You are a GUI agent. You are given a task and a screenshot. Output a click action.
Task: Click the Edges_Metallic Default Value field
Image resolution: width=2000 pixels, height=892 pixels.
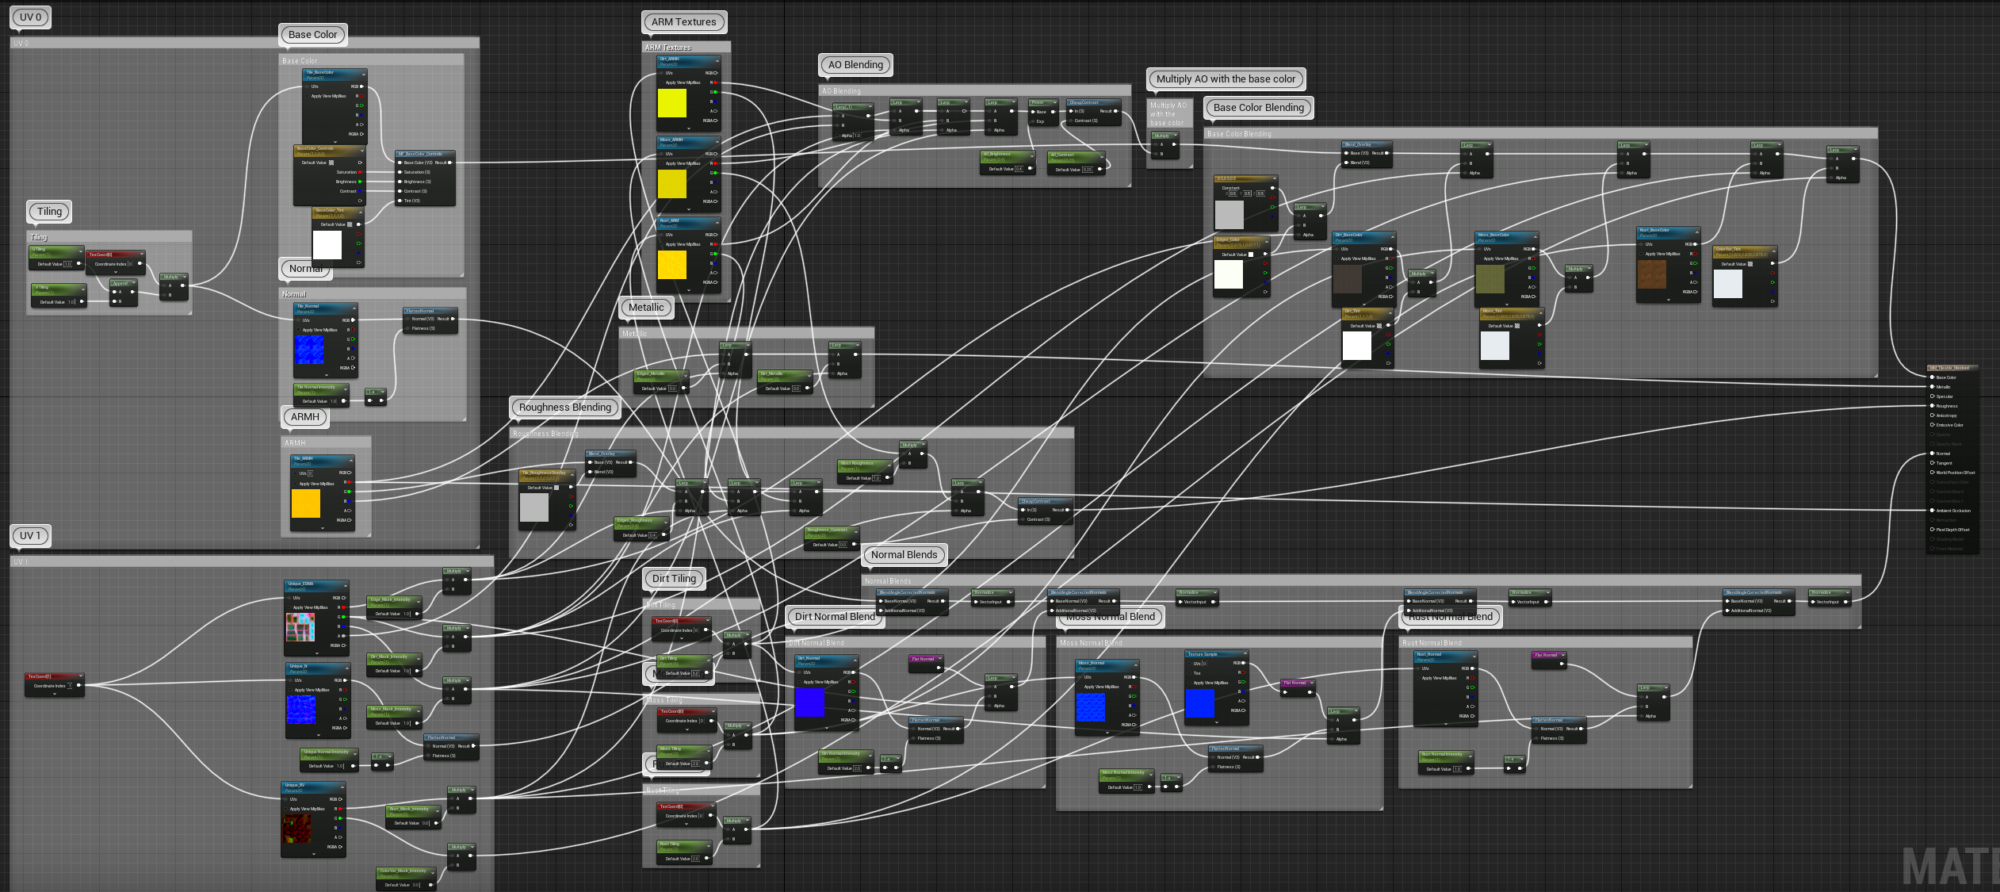673,388
